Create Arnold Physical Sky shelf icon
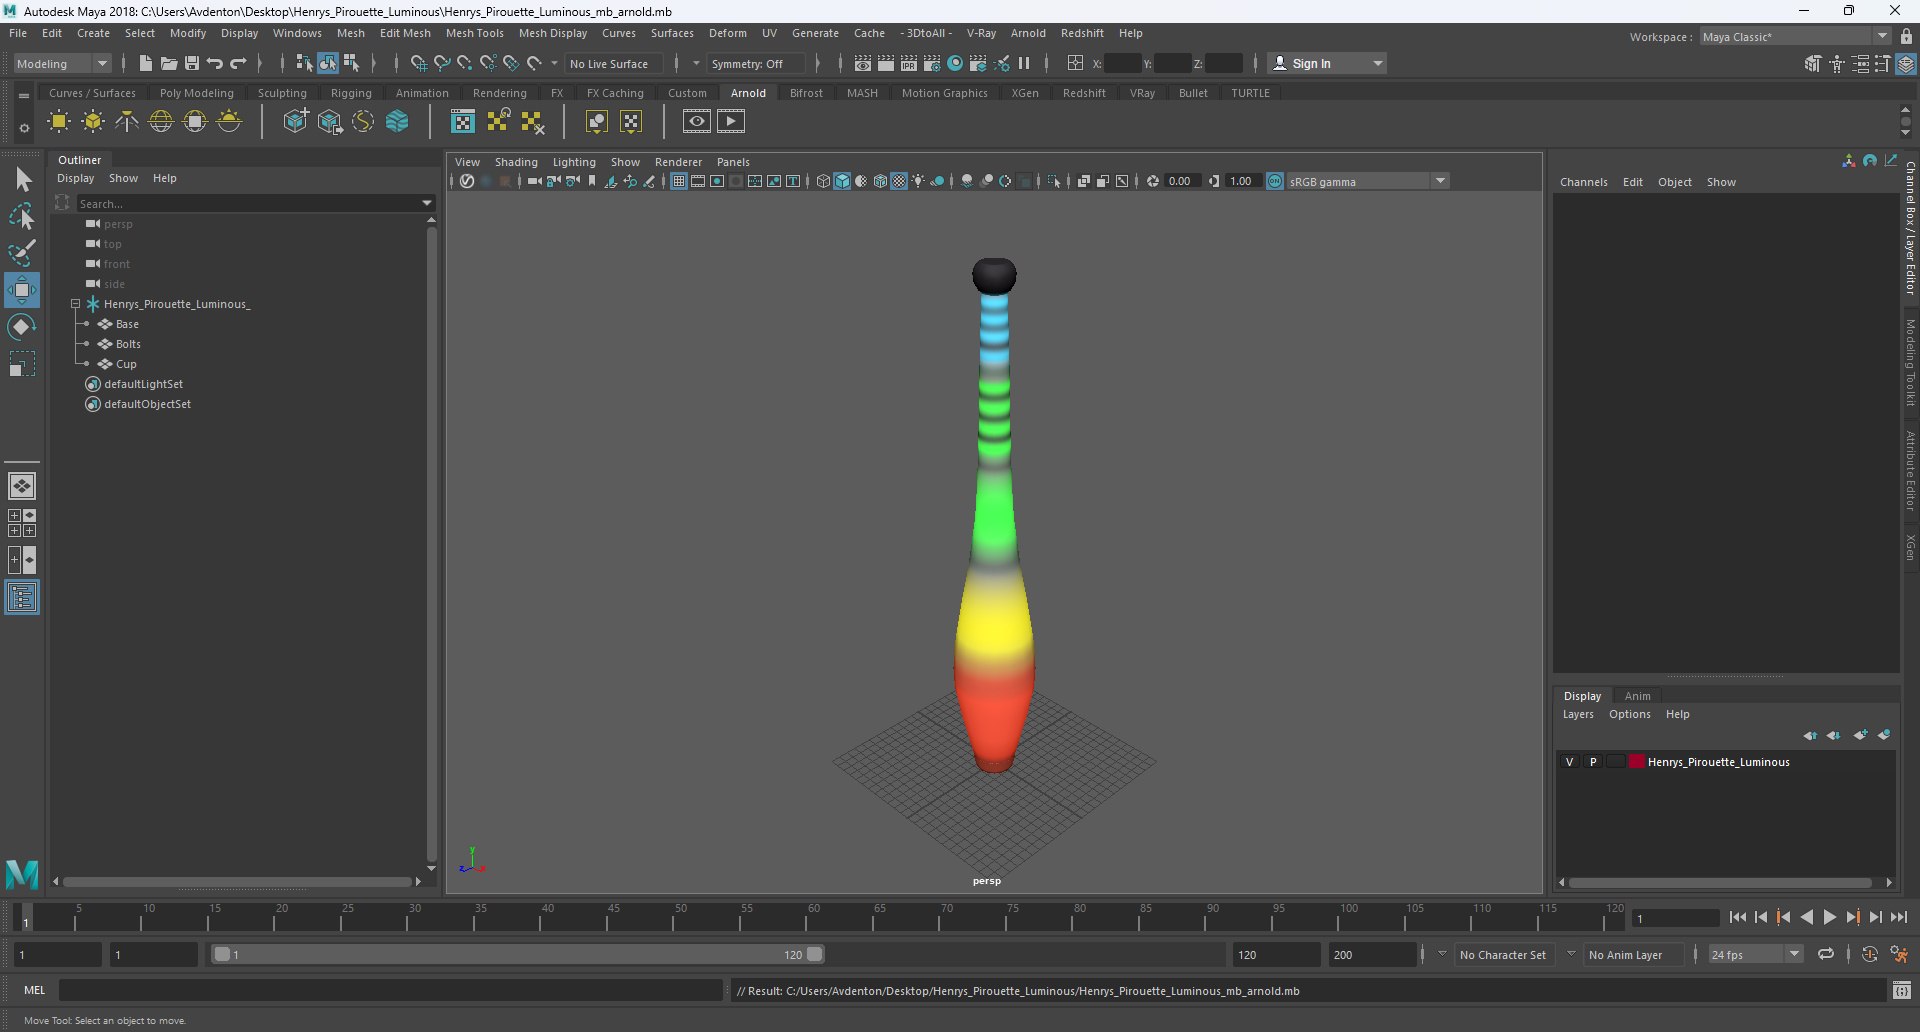The height and width of the screenshot is (1032, 1920). point(229,122)
